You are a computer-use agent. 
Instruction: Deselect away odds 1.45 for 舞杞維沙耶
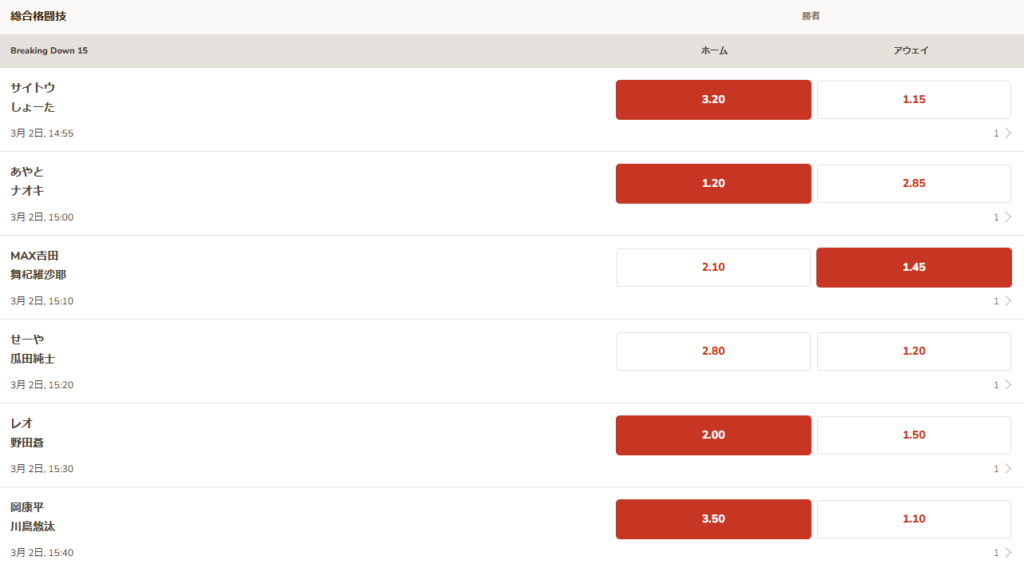[914, 267]
